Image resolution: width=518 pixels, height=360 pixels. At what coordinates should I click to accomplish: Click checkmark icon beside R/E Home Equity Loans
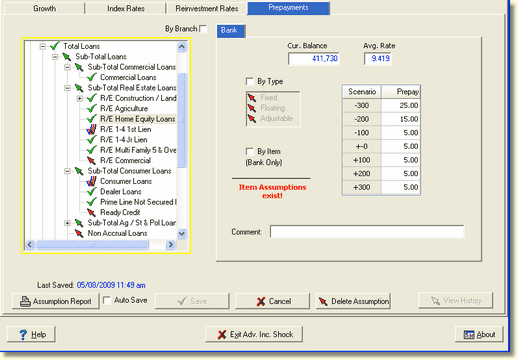[x=92, y=119]
